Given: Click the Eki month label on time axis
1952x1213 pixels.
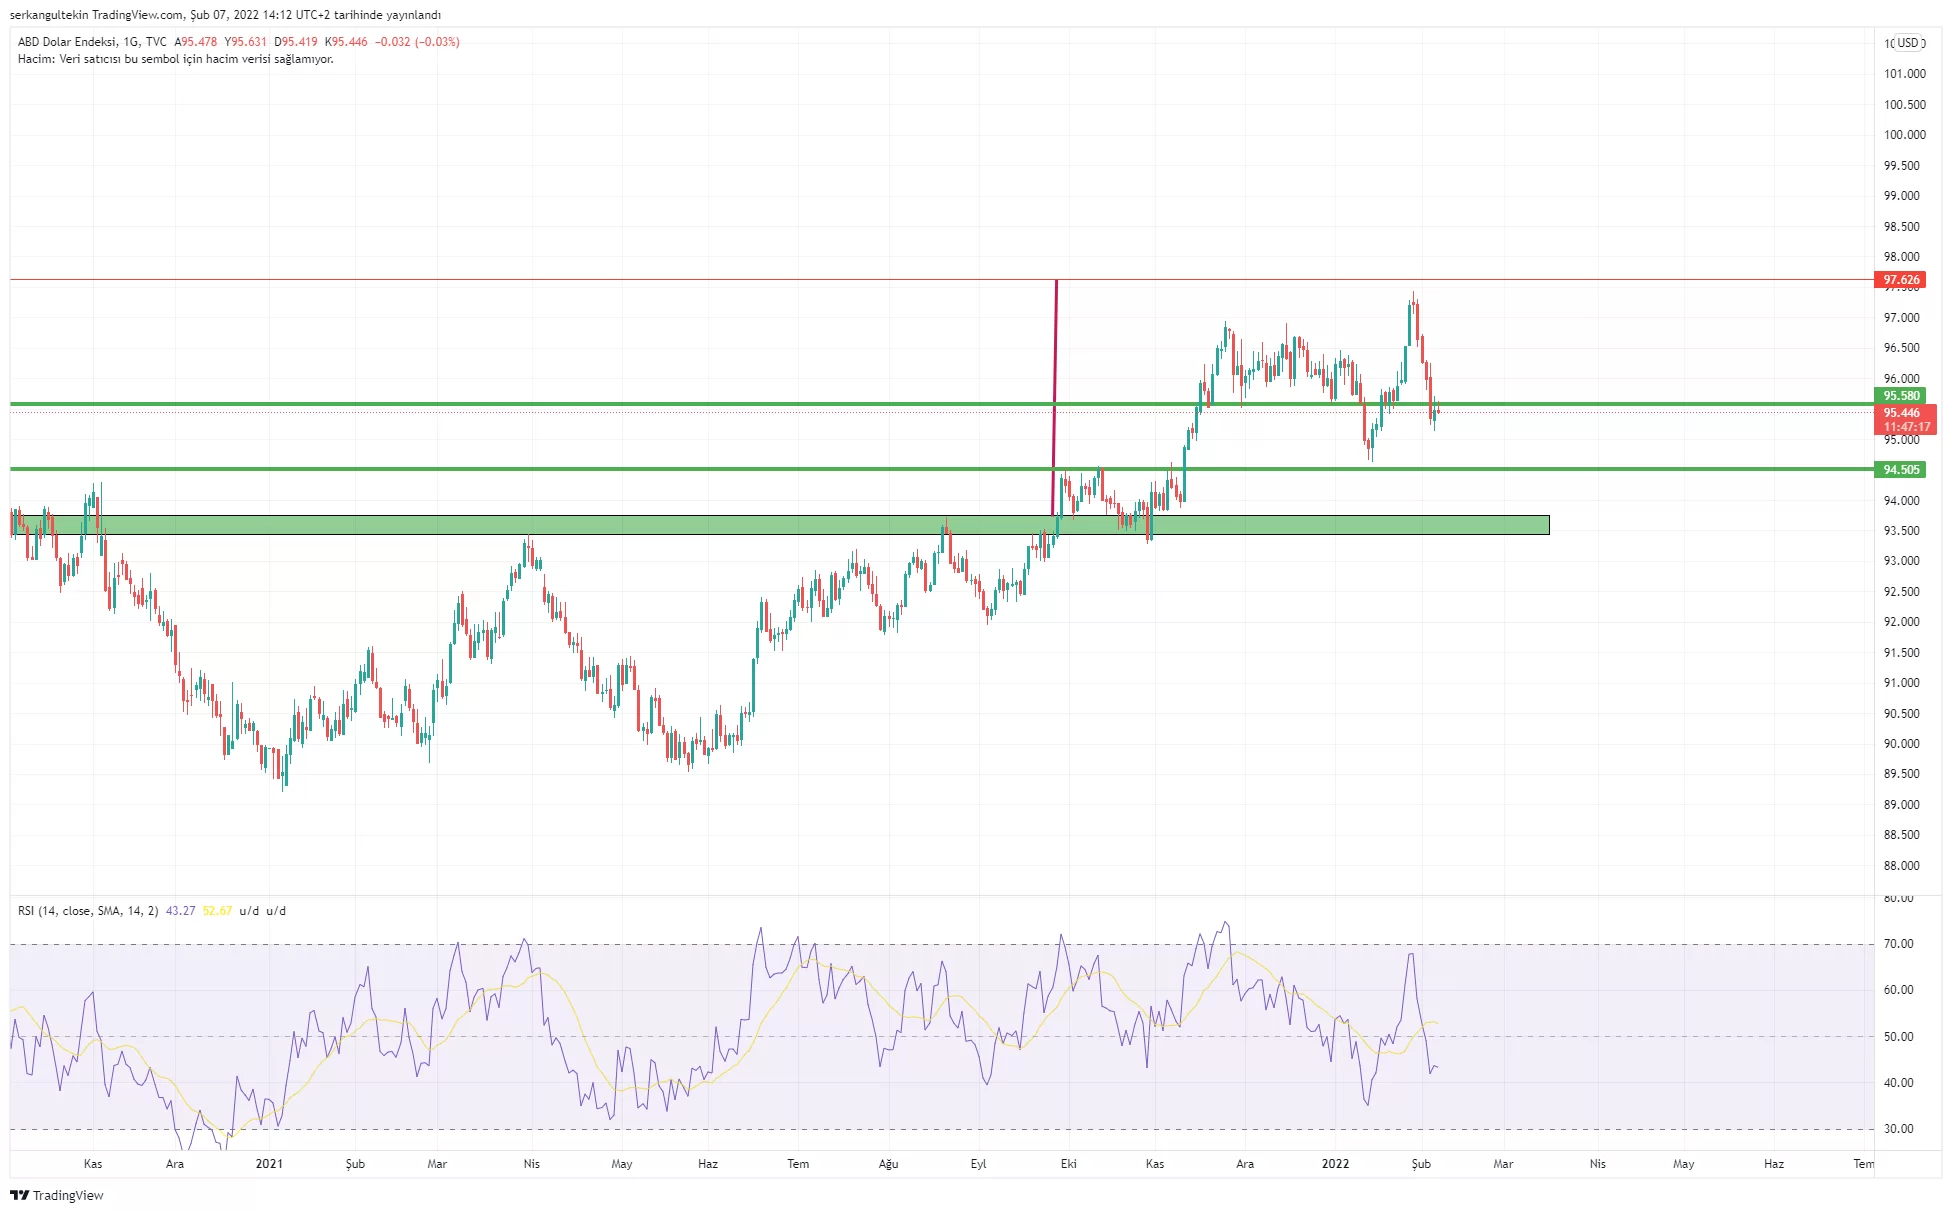Looking at the screenshot, I should click(1068, 1164).
